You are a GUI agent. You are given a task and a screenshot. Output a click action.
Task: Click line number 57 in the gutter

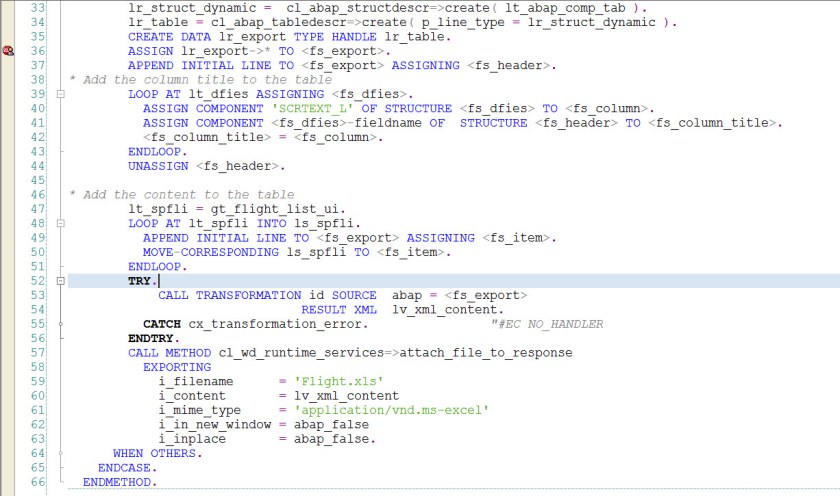(x=38, y=353)
